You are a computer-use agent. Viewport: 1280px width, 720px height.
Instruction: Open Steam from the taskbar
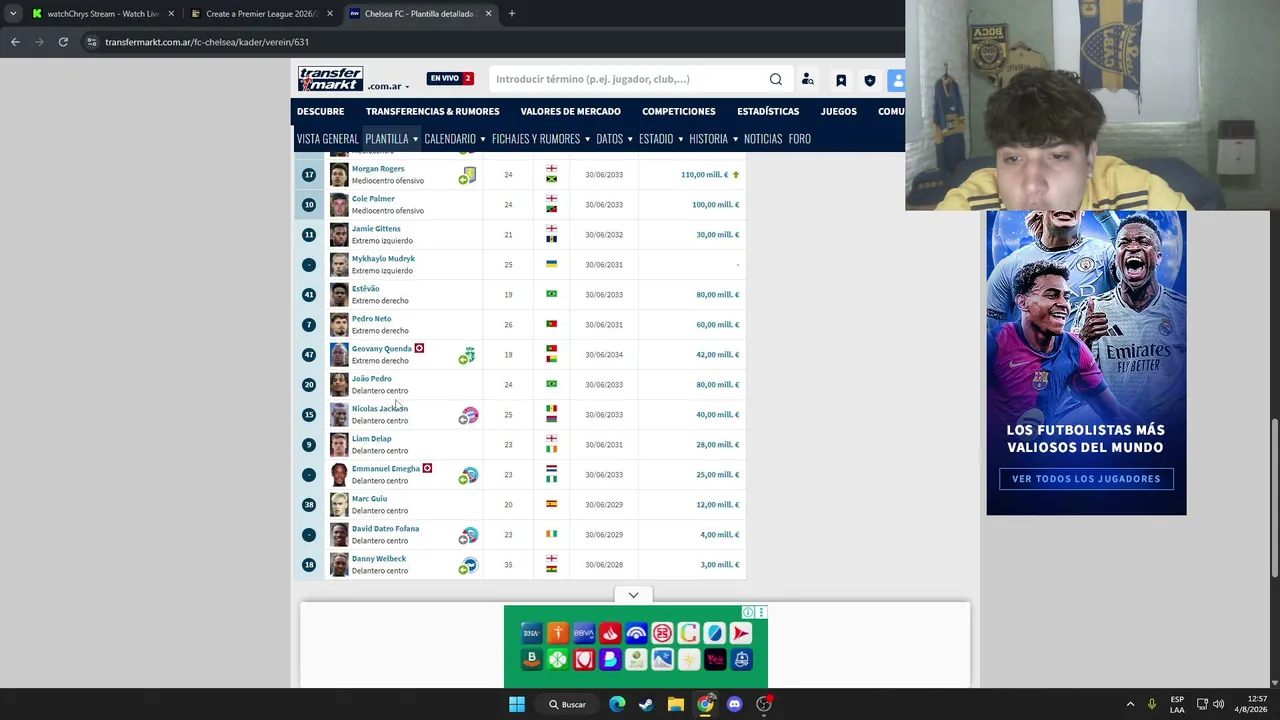click(646, 704)
